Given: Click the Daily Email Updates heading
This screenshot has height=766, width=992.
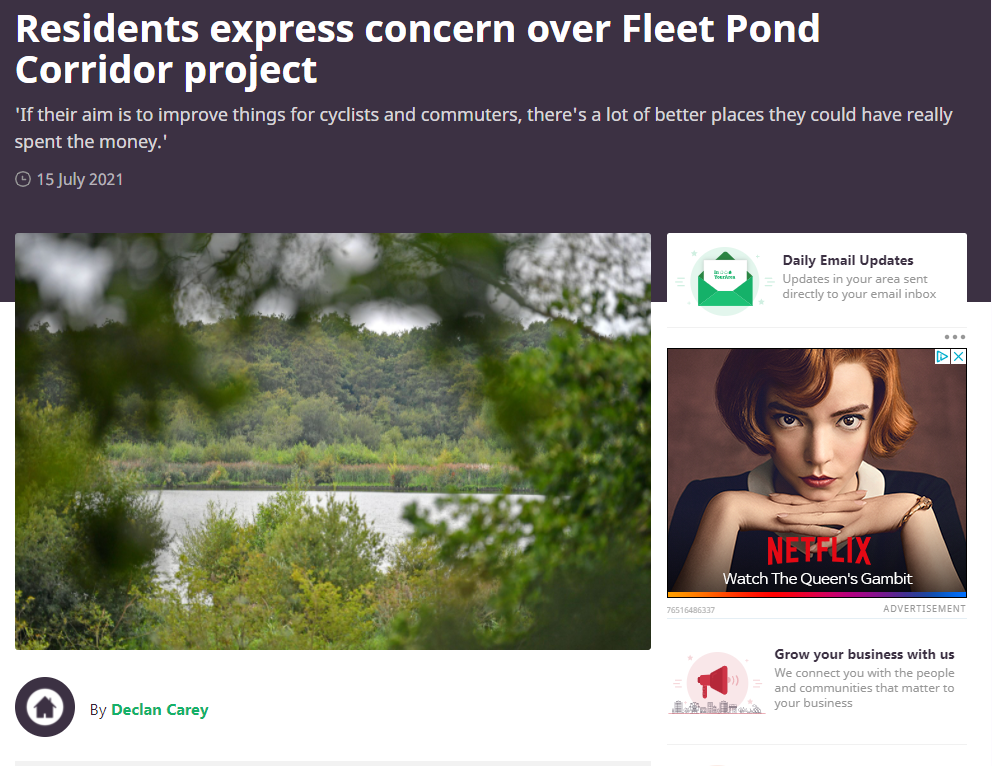Looking at the screenshot, I should 848,260.
